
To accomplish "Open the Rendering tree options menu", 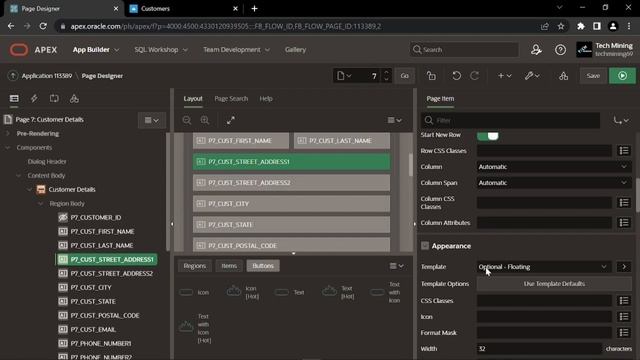I will (151, 120).
